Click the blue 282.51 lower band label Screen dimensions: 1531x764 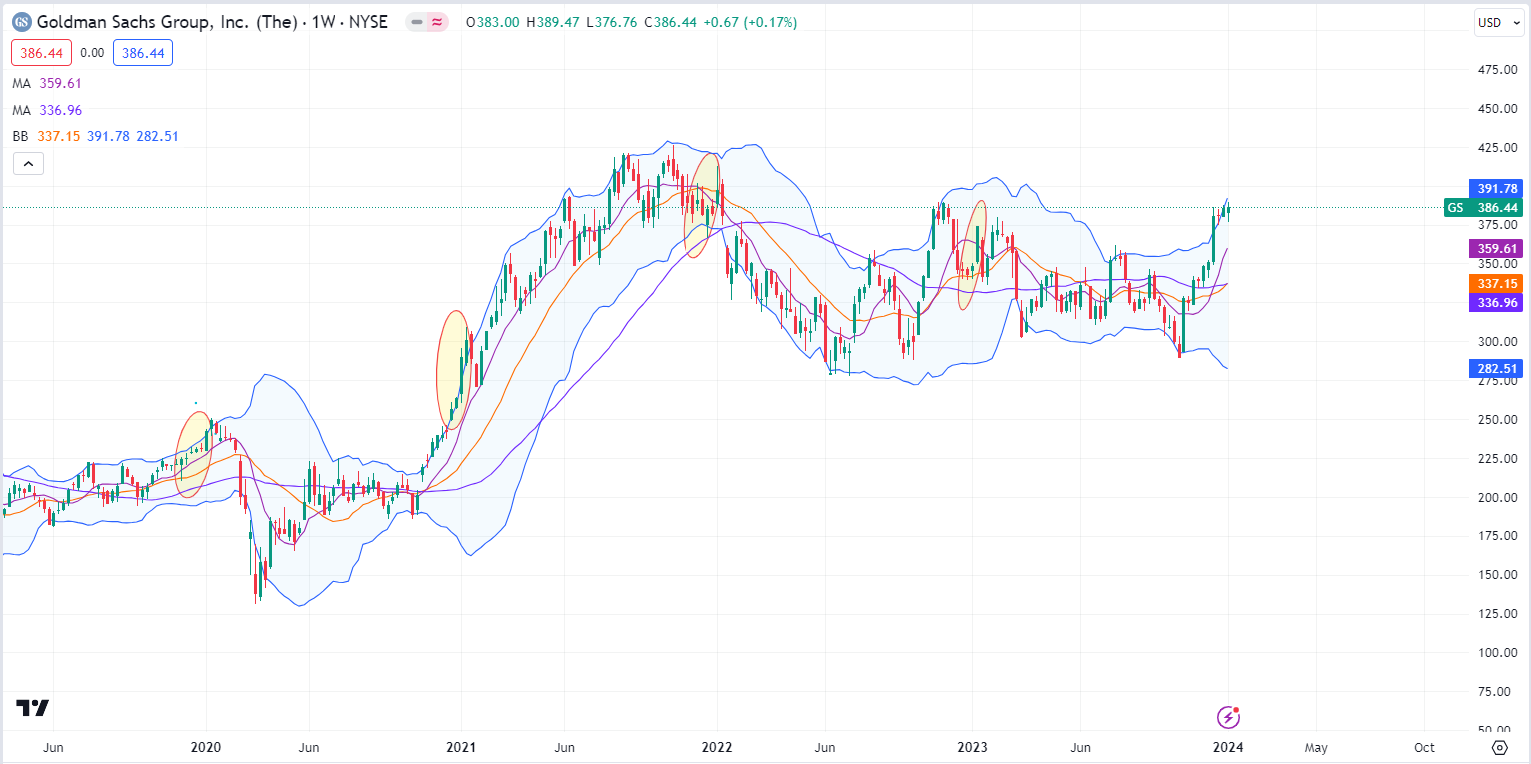click(x=1497, y=369)
